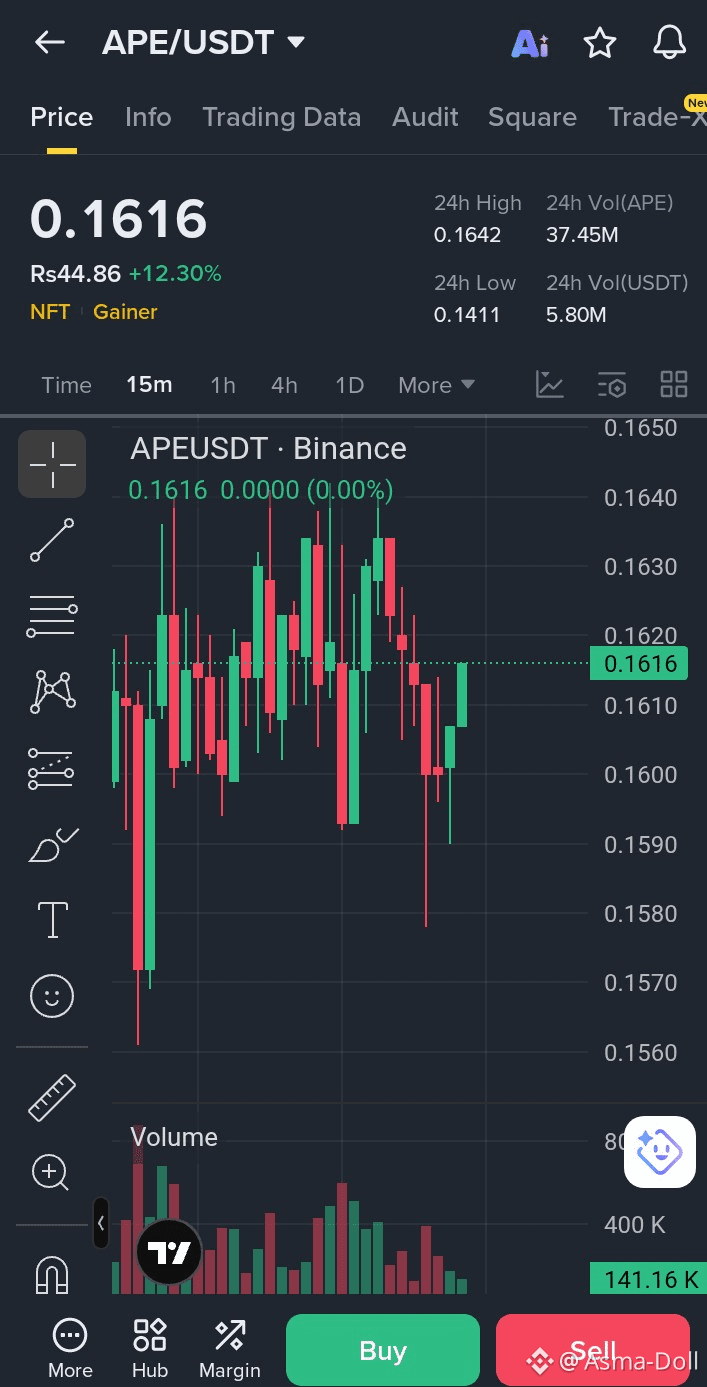Select the trend line drawing tool
Screen dimensions: 707x1387
click(52, 540)
